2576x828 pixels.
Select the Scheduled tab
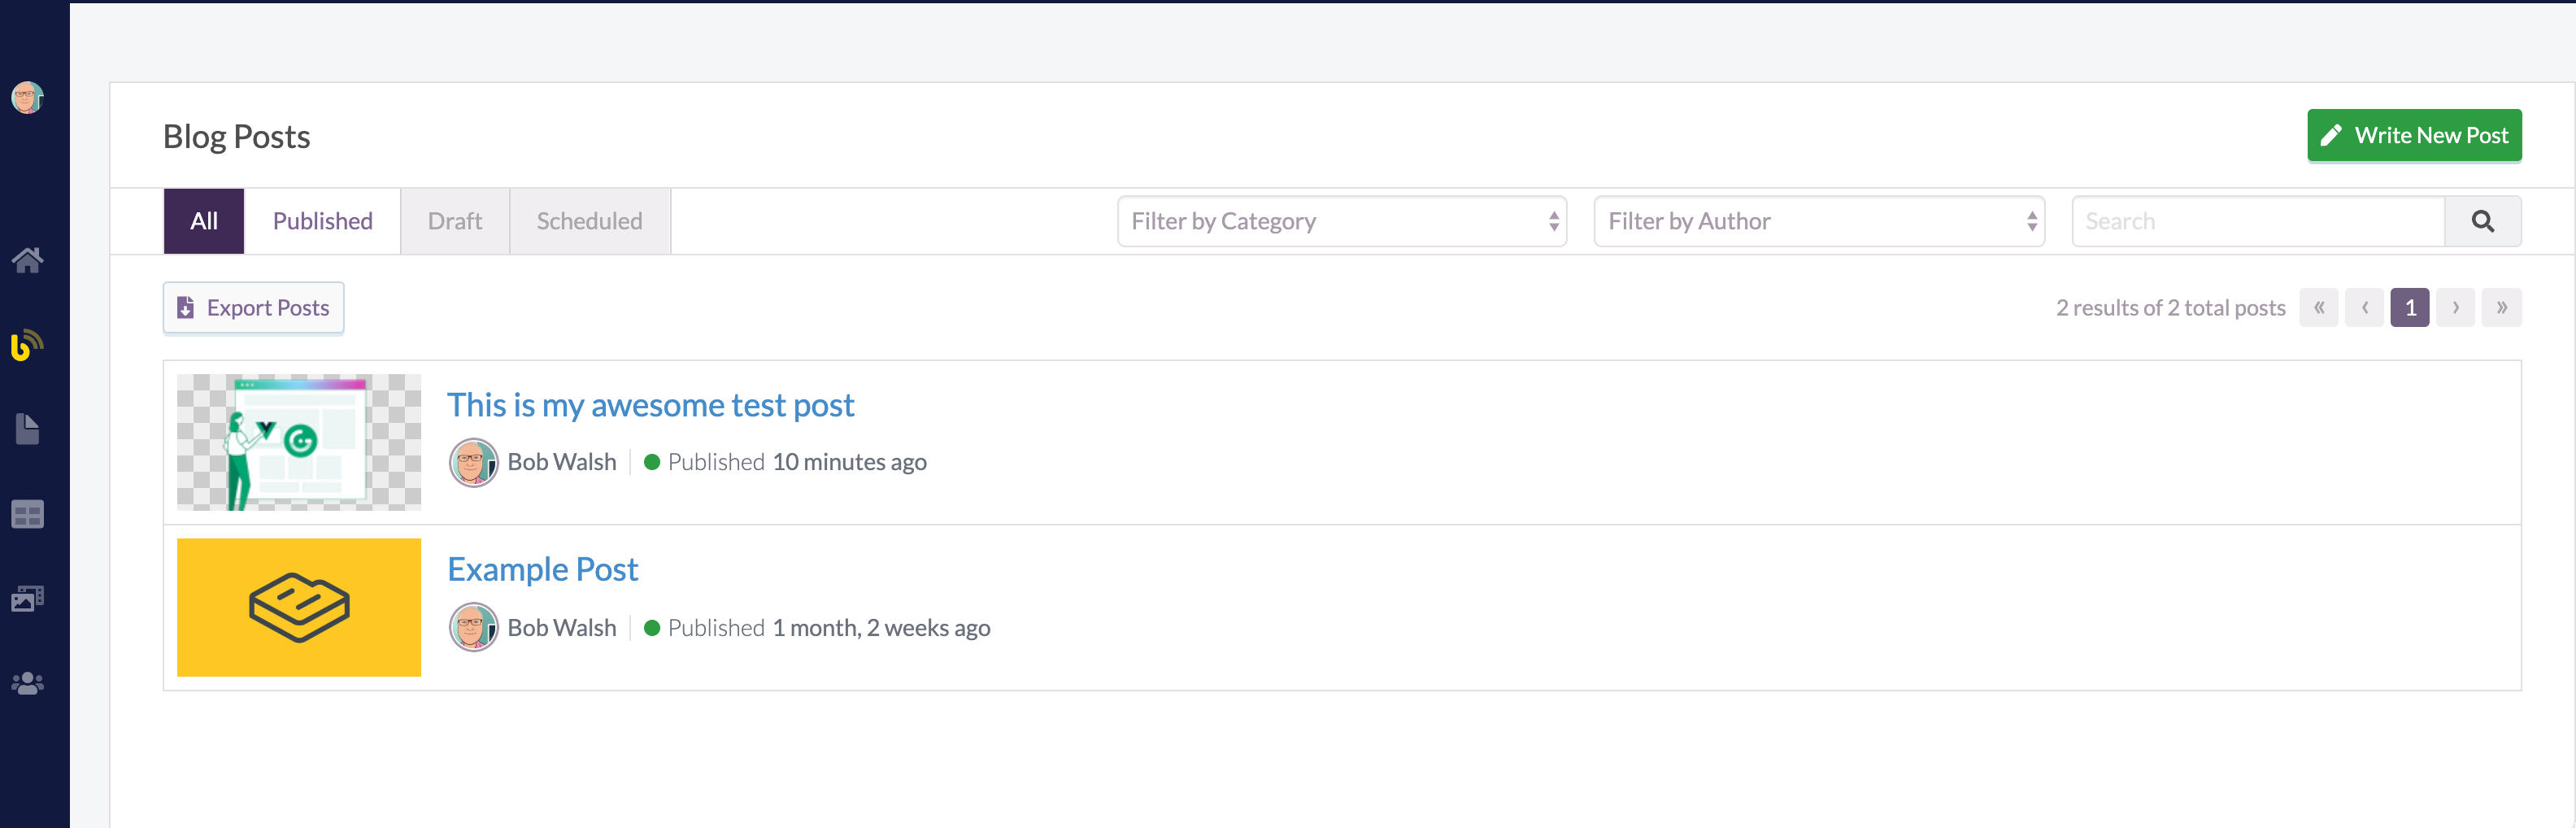click(589, 221)
